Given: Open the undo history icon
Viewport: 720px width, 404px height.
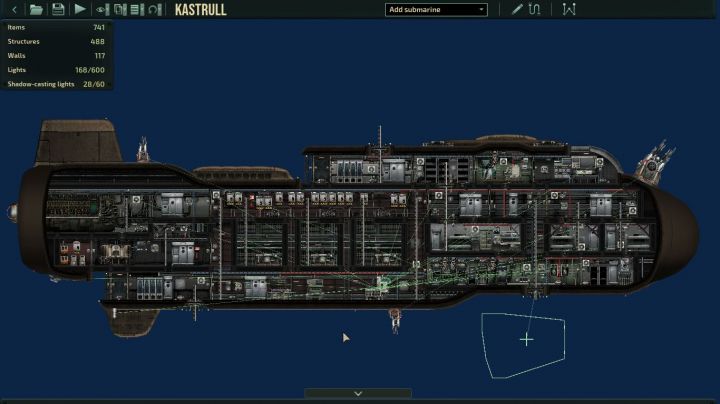Looking at the screenshot, I should tap(155, 9).
